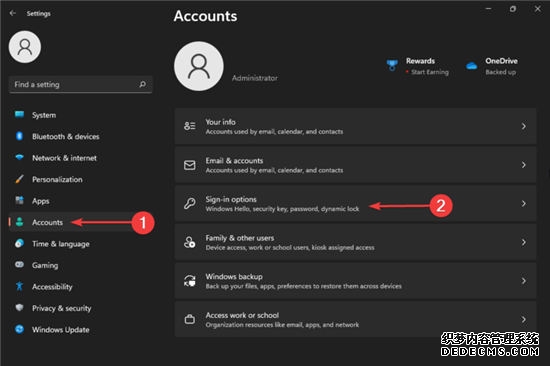Click the Rewards Start Earning link
The image size is (550, 366).
point(430,72)
